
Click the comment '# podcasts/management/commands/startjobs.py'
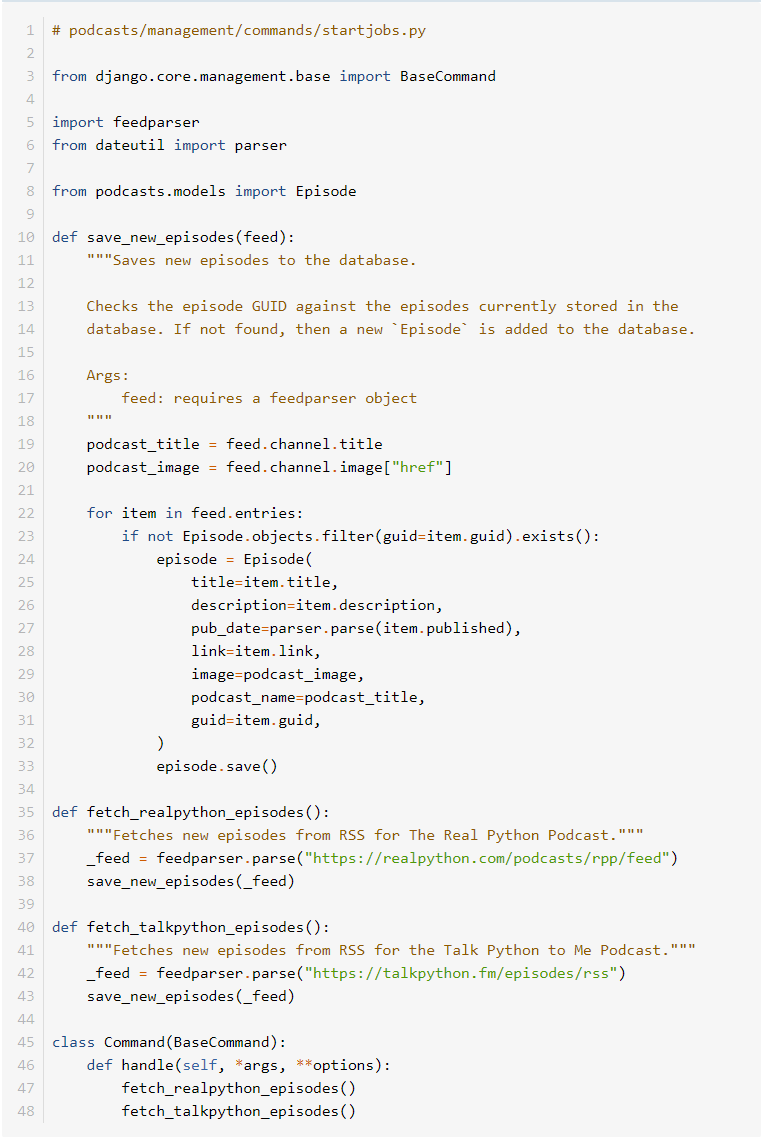click(239, 30)
